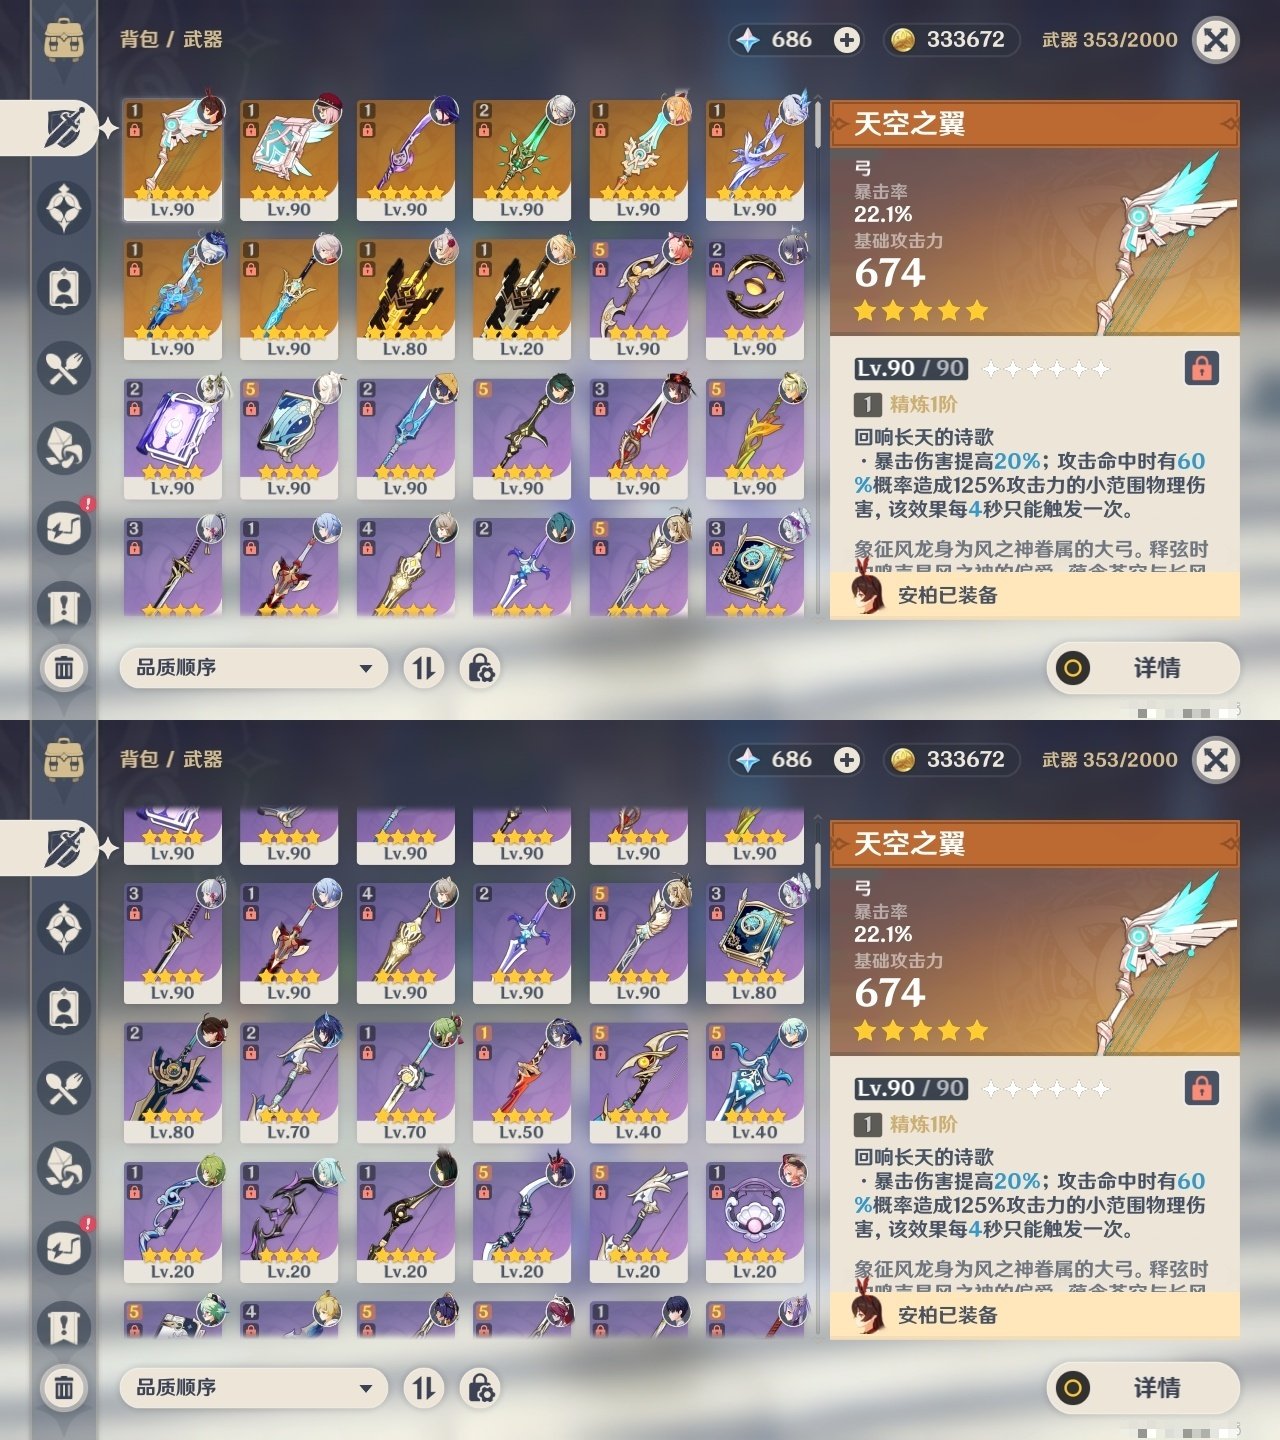1280x1440 pixels.
Task: Toggle the weapon lock in upper detail panel
Action: click(x=1201, y=368)
